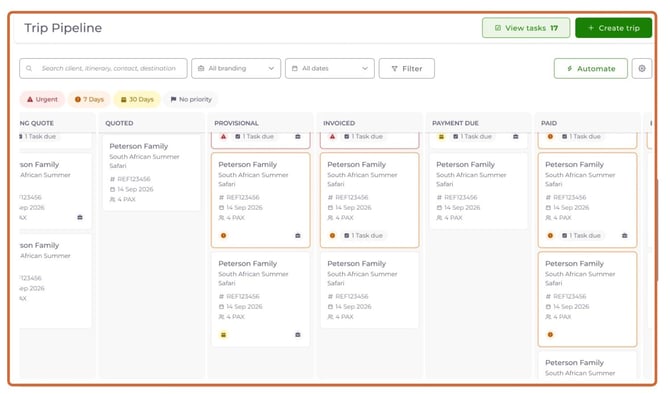Viewport: 670px width, 394px height.
Task: Click the flag icon in No priority chip
Action: pyautogui.click(x=173, y=99)
